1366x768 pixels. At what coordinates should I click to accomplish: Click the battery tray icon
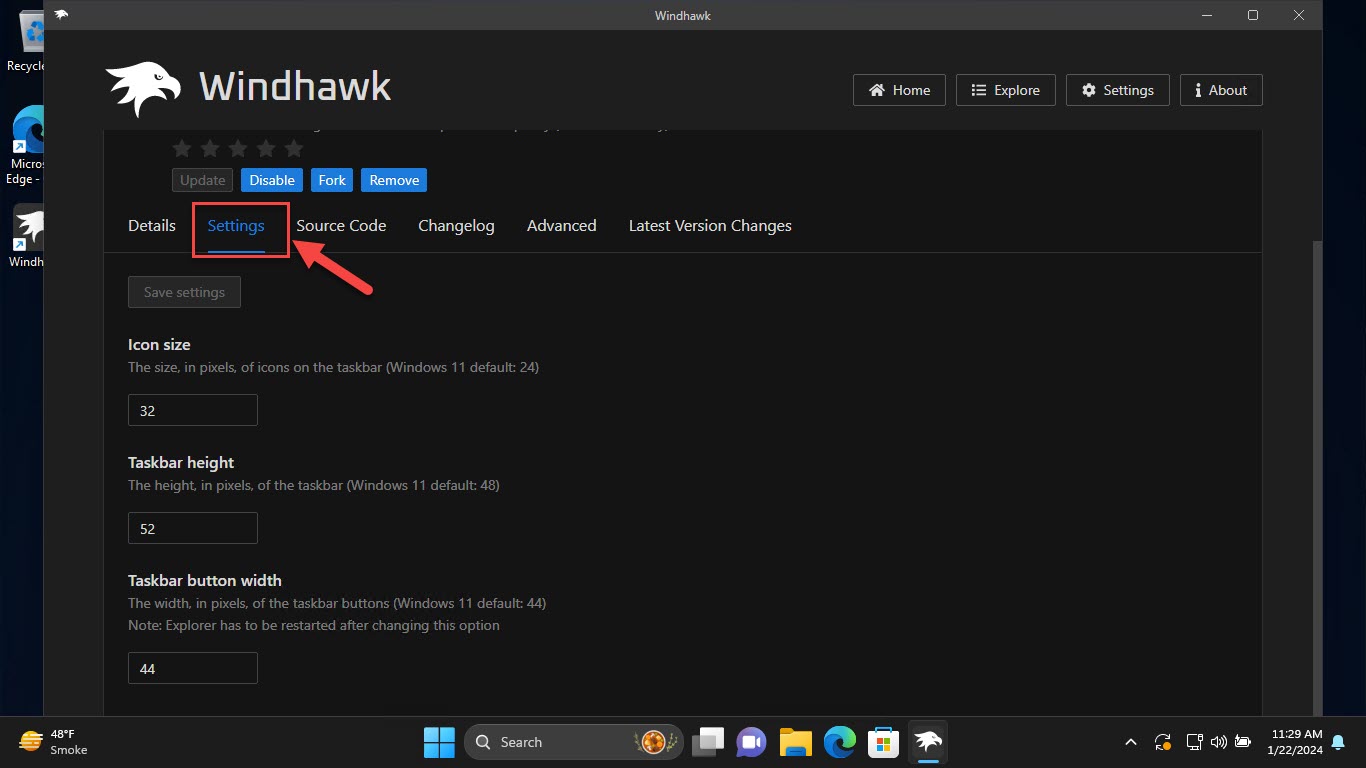coord(1243,742)
